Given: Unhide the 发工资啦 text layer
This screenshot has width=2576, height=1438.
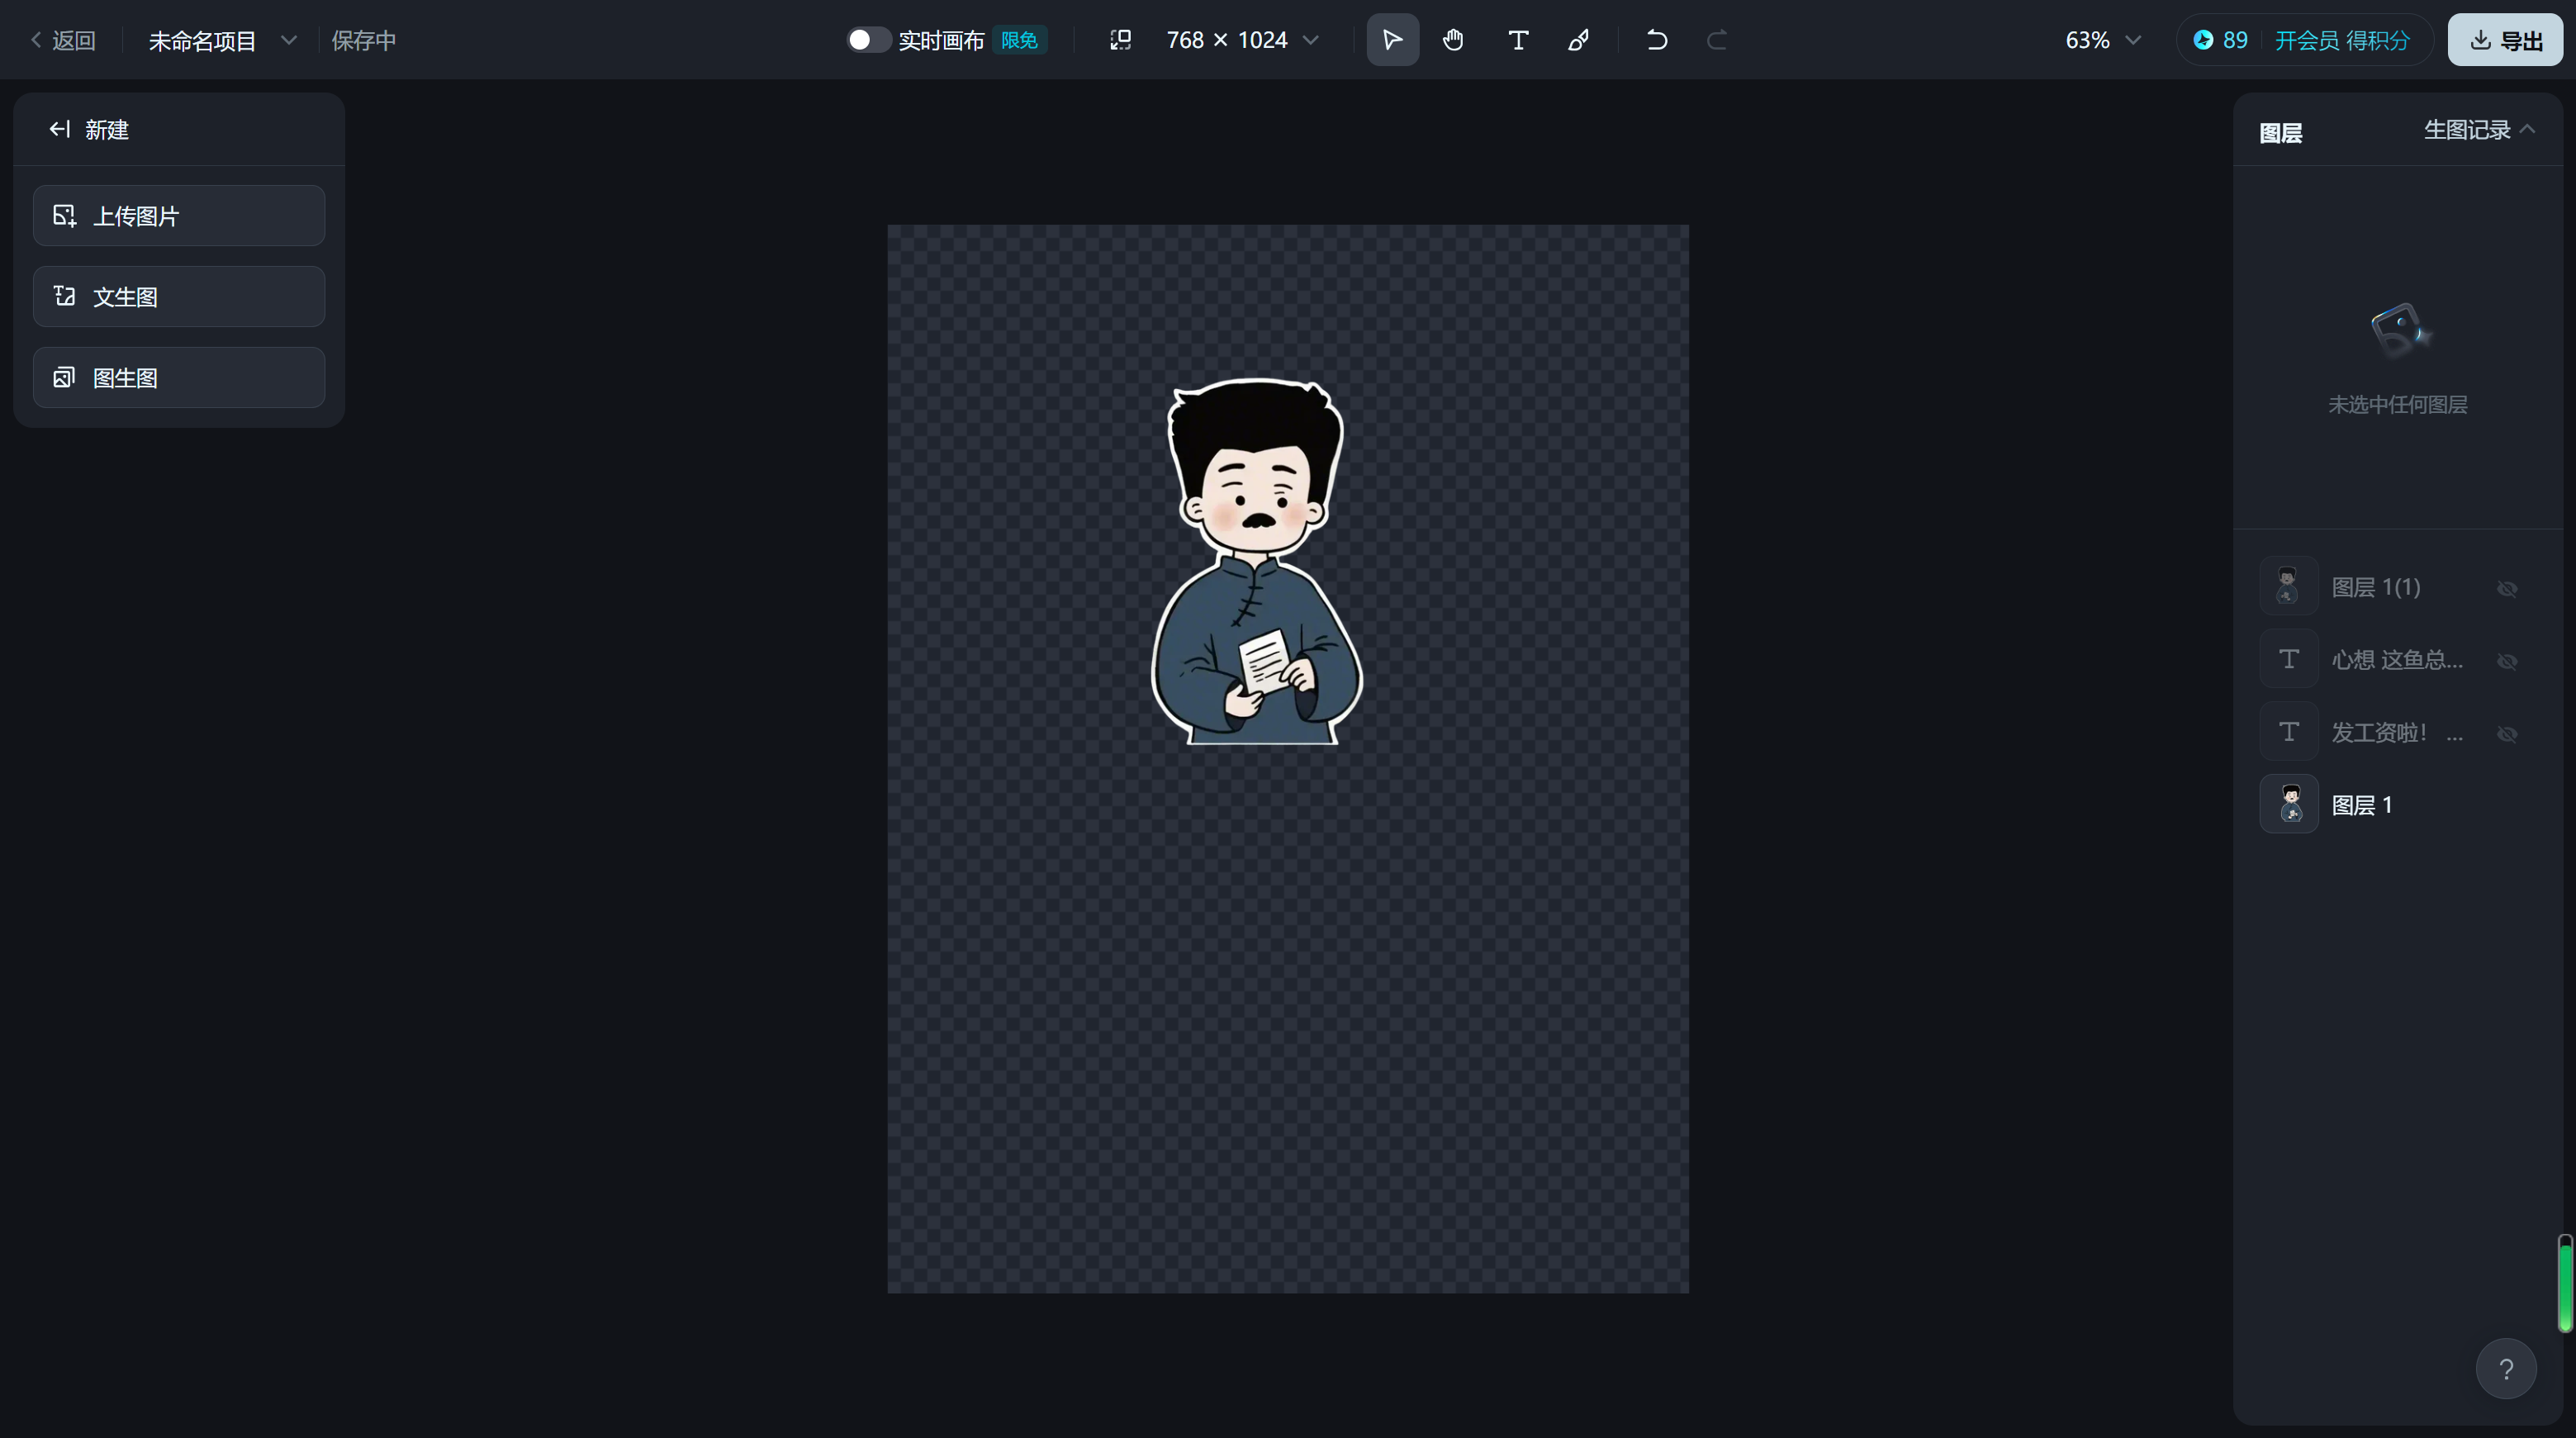Looking at the screenshot, I should pyautogui.click(x=2506, y=734).
